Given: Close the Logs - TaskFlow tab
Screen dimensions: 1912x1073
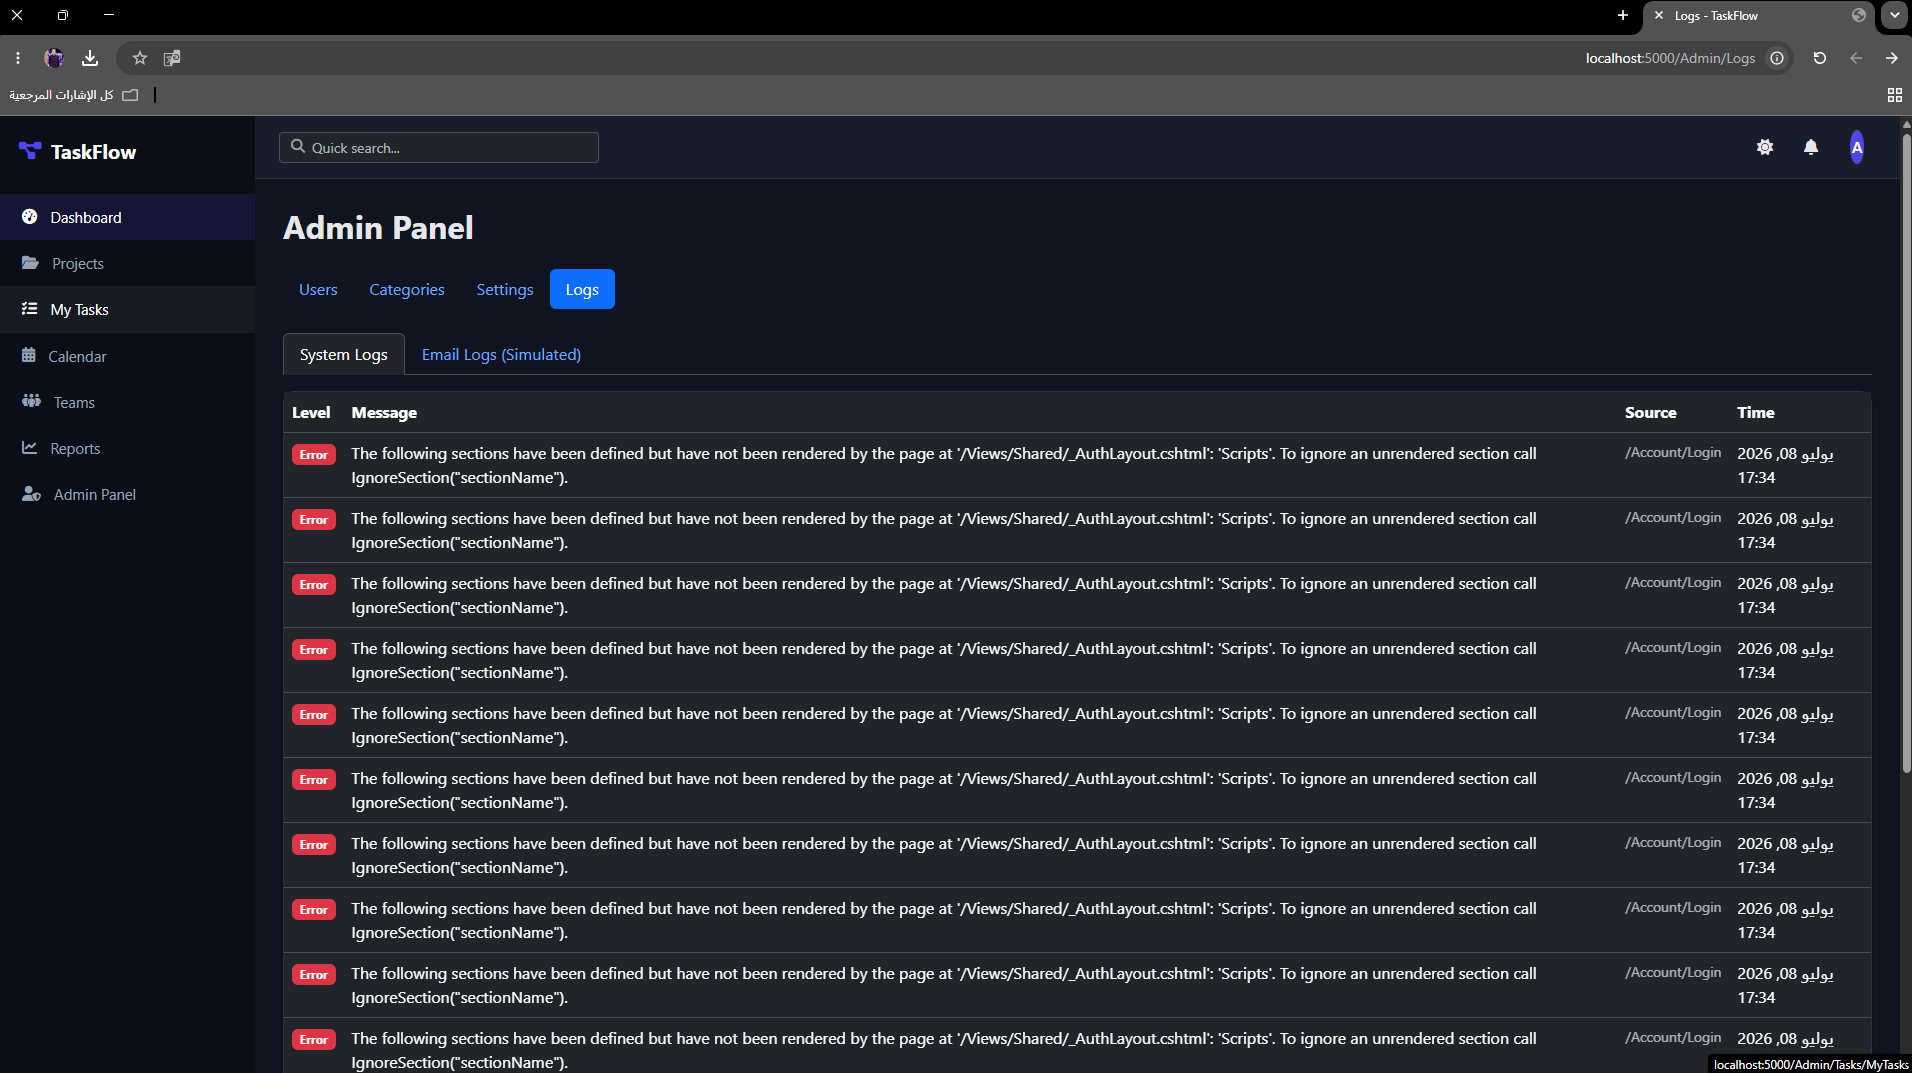Looking at the screenshot, I should (1659, 15).
